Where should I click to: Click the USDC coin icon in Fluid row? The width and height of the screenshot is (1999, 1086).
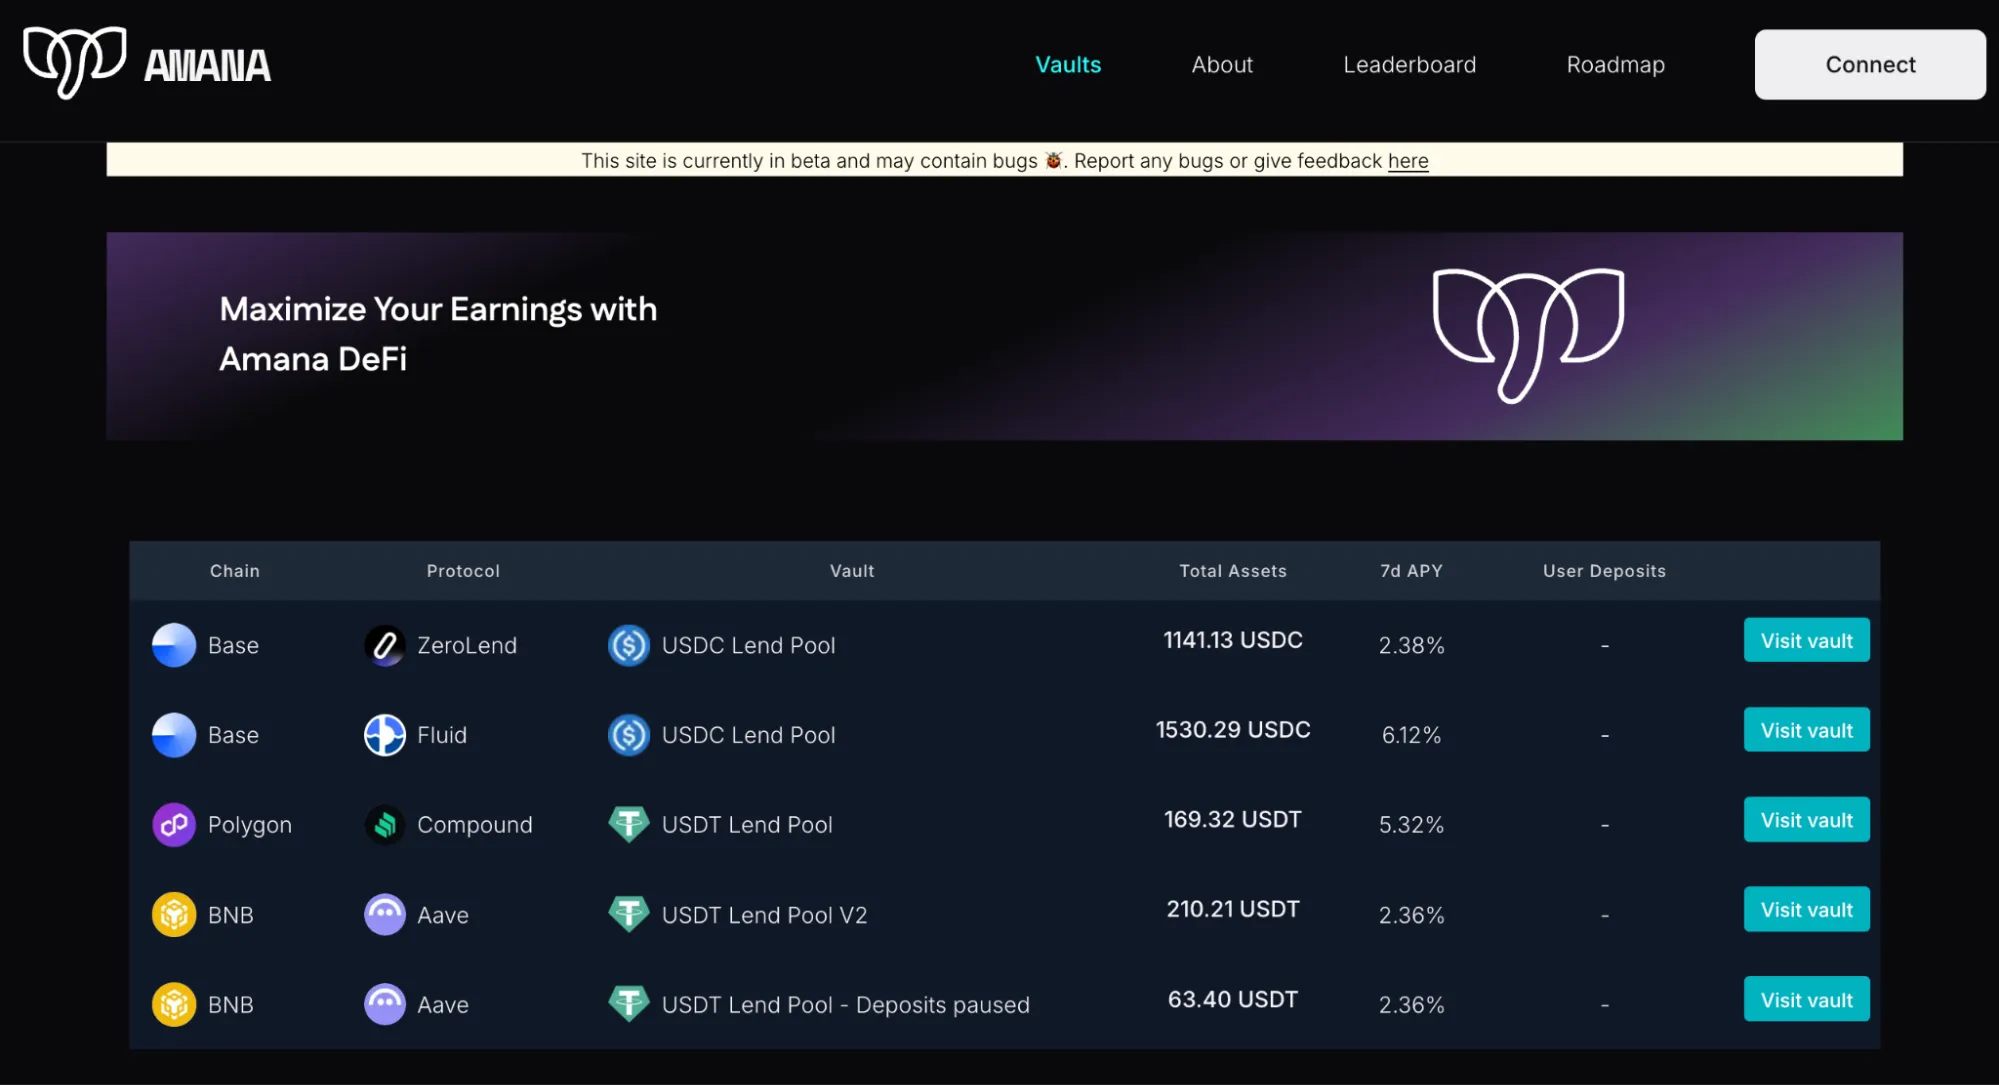tap(629, 735)
